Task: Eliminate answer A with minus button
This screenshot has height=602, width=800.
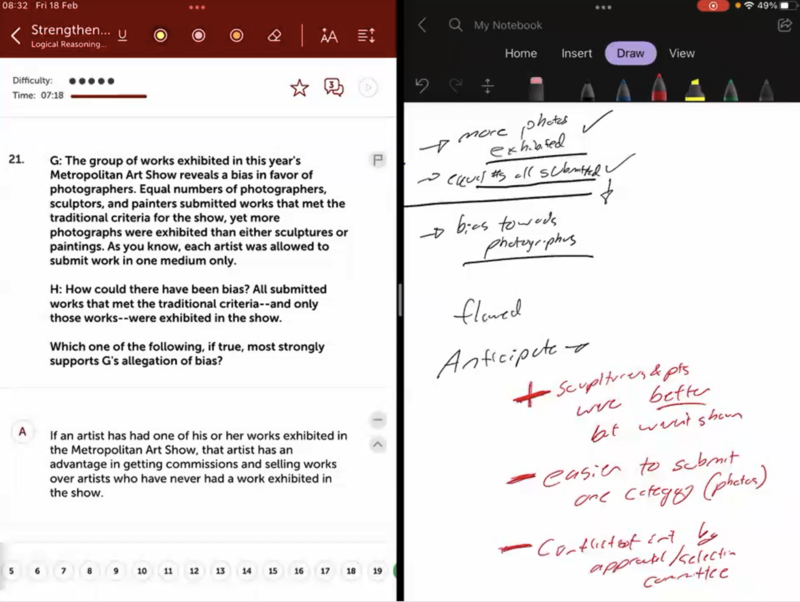Action: pyautogui.click(x=378, y=420)
